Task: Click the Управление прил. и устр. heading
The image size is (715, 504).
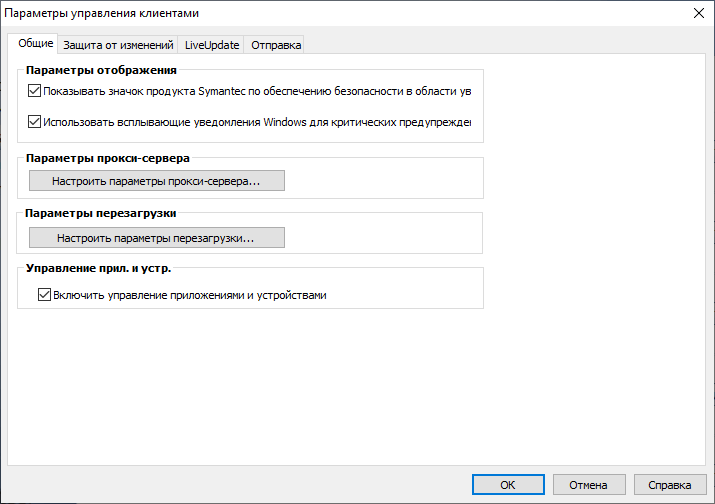Action: 99,268
